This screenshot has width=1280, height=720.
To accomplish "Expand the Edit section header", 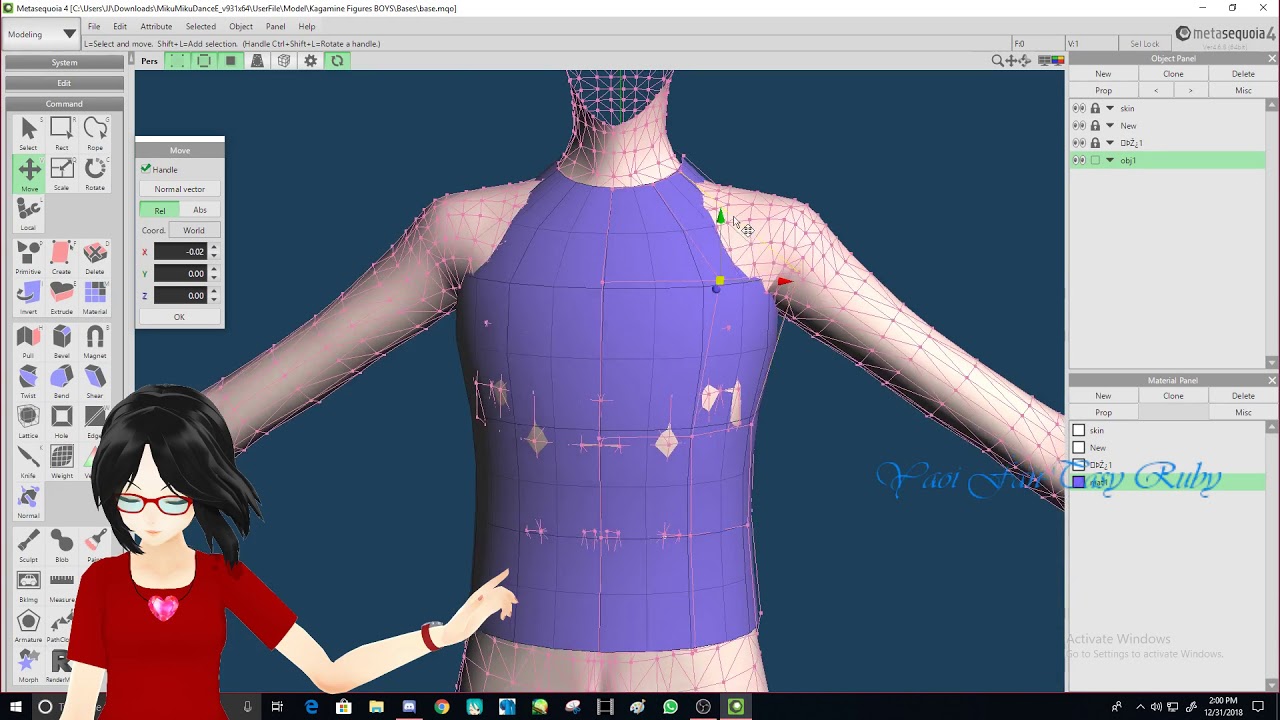I will click(x=64, y=83).
